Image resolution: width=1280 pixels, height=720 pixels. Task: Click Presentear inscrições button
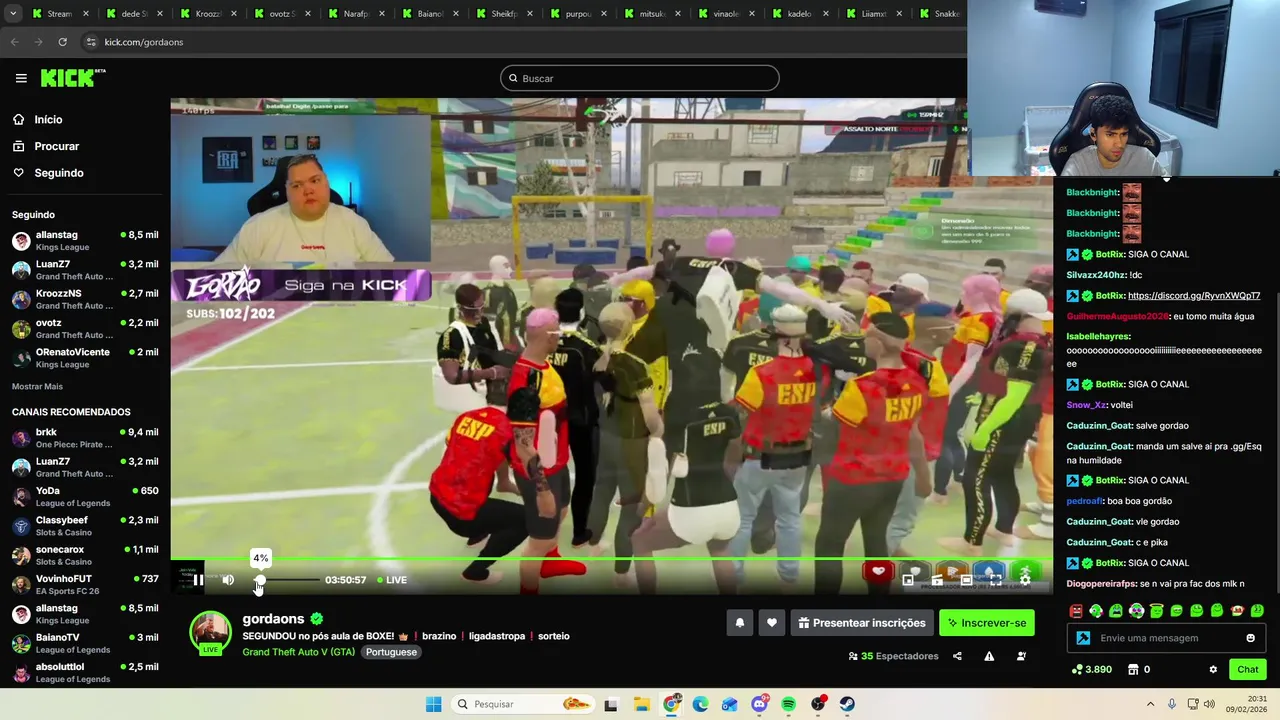pyautogui.click(x=862, y=623)
